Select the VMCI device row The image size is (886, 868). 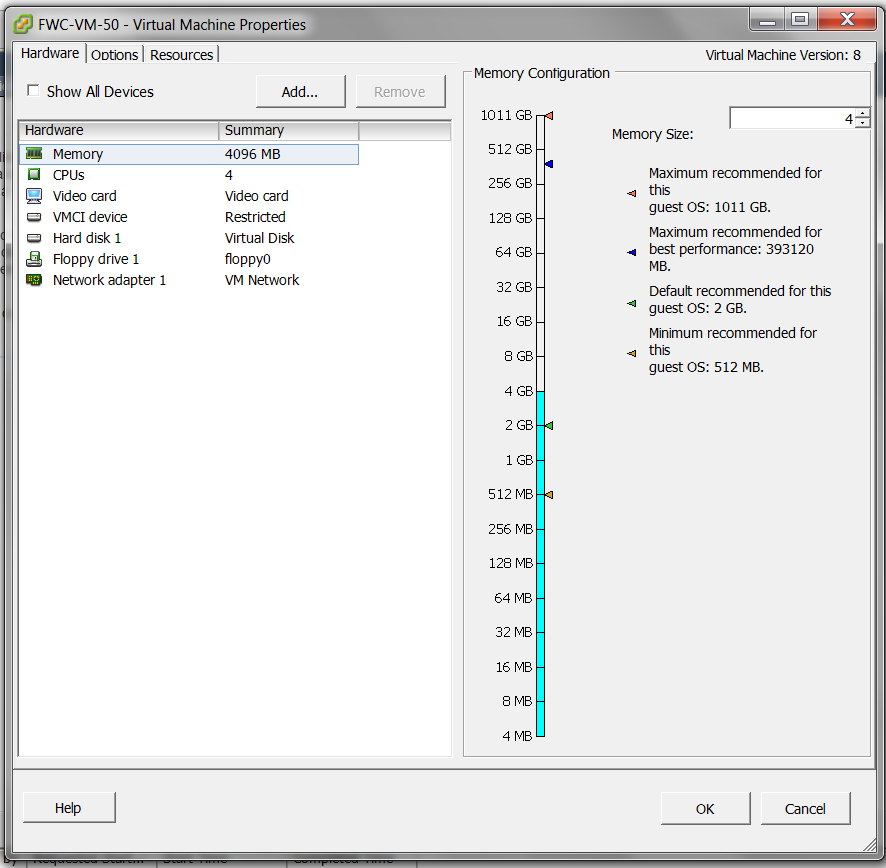(x=189, y=216)
